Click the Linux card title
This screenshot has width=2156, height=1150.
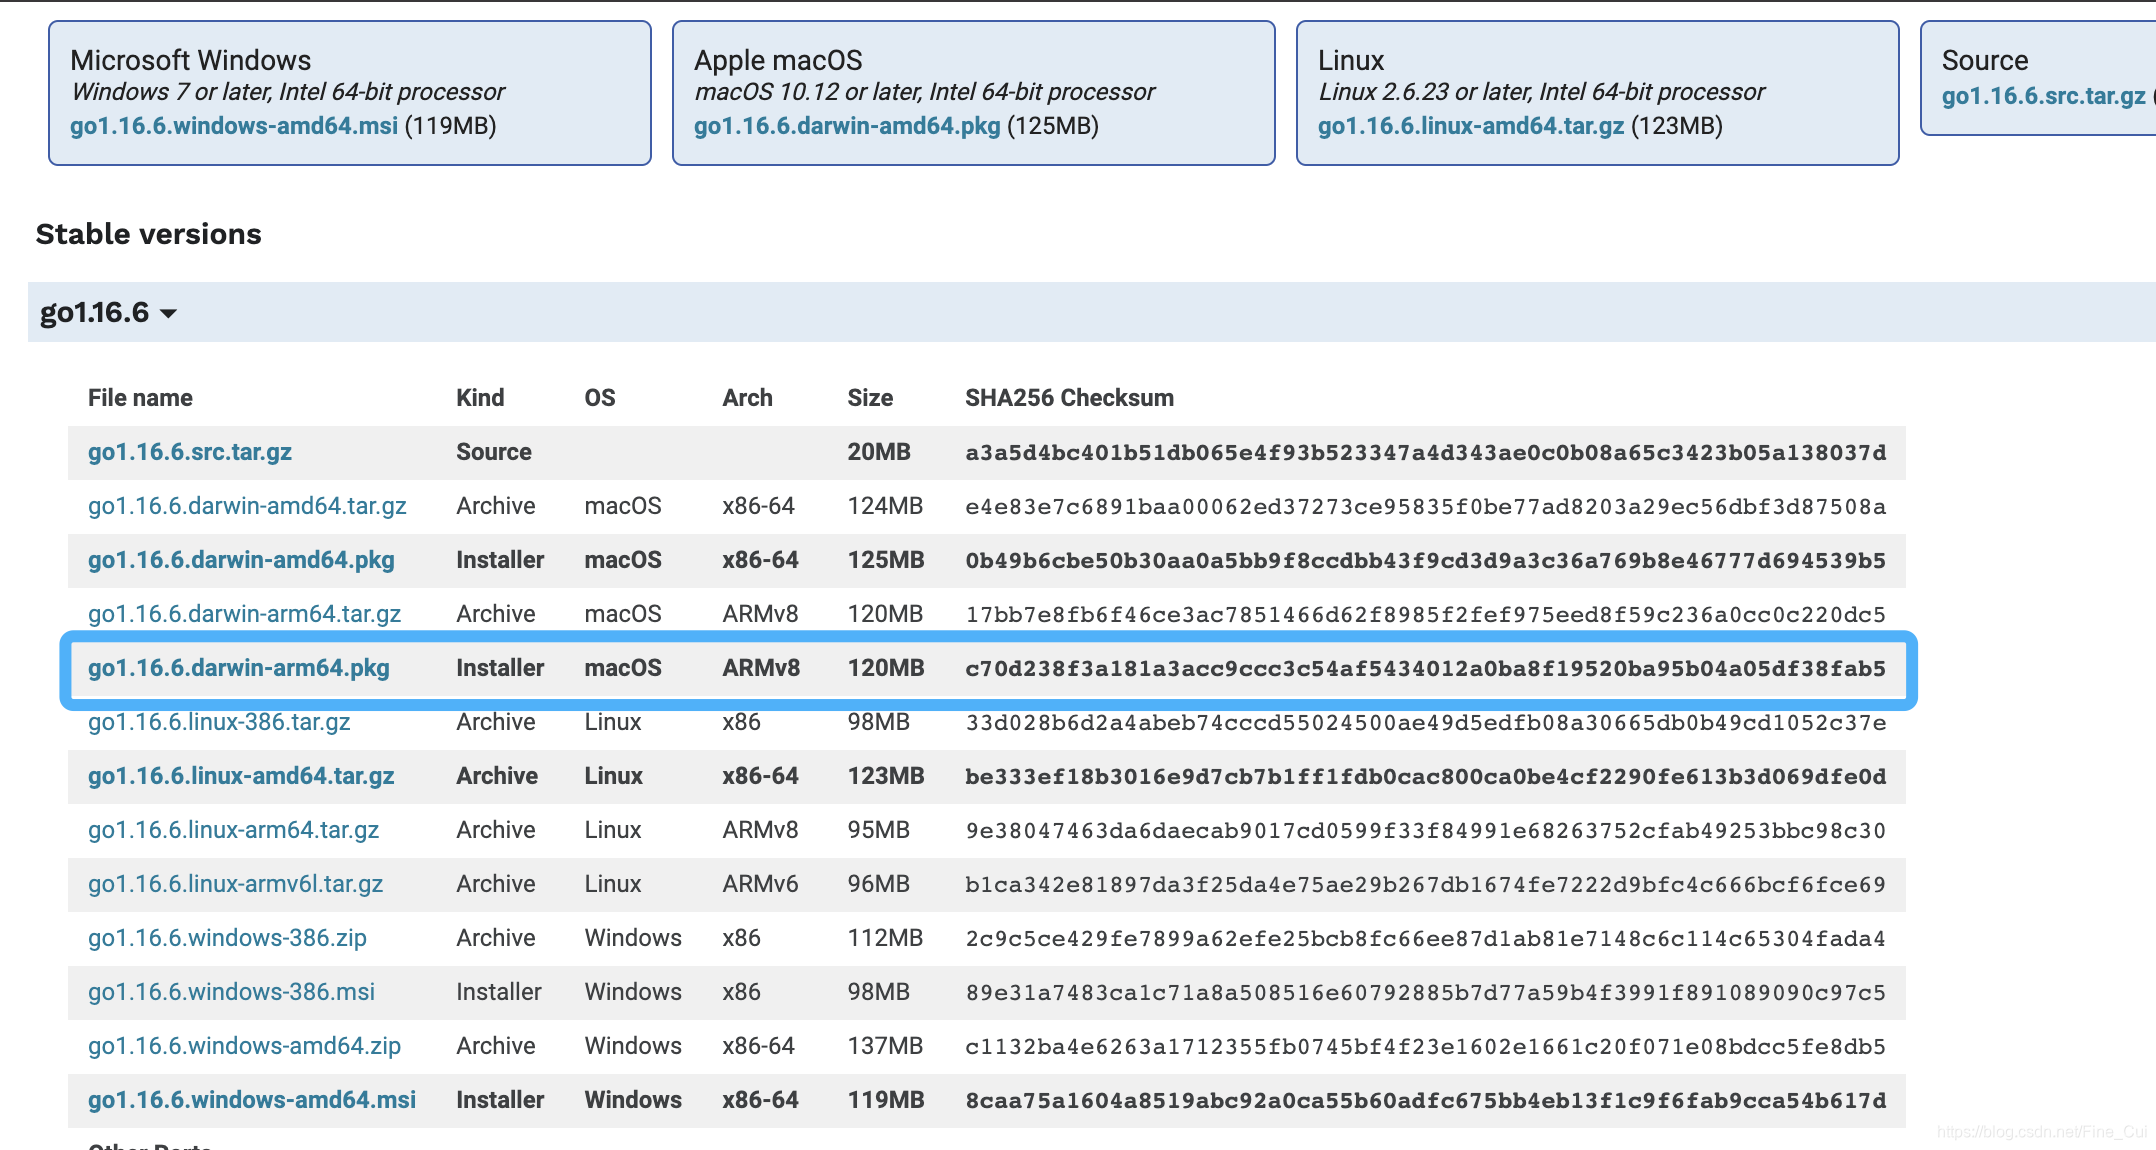tap(1351, 60)
